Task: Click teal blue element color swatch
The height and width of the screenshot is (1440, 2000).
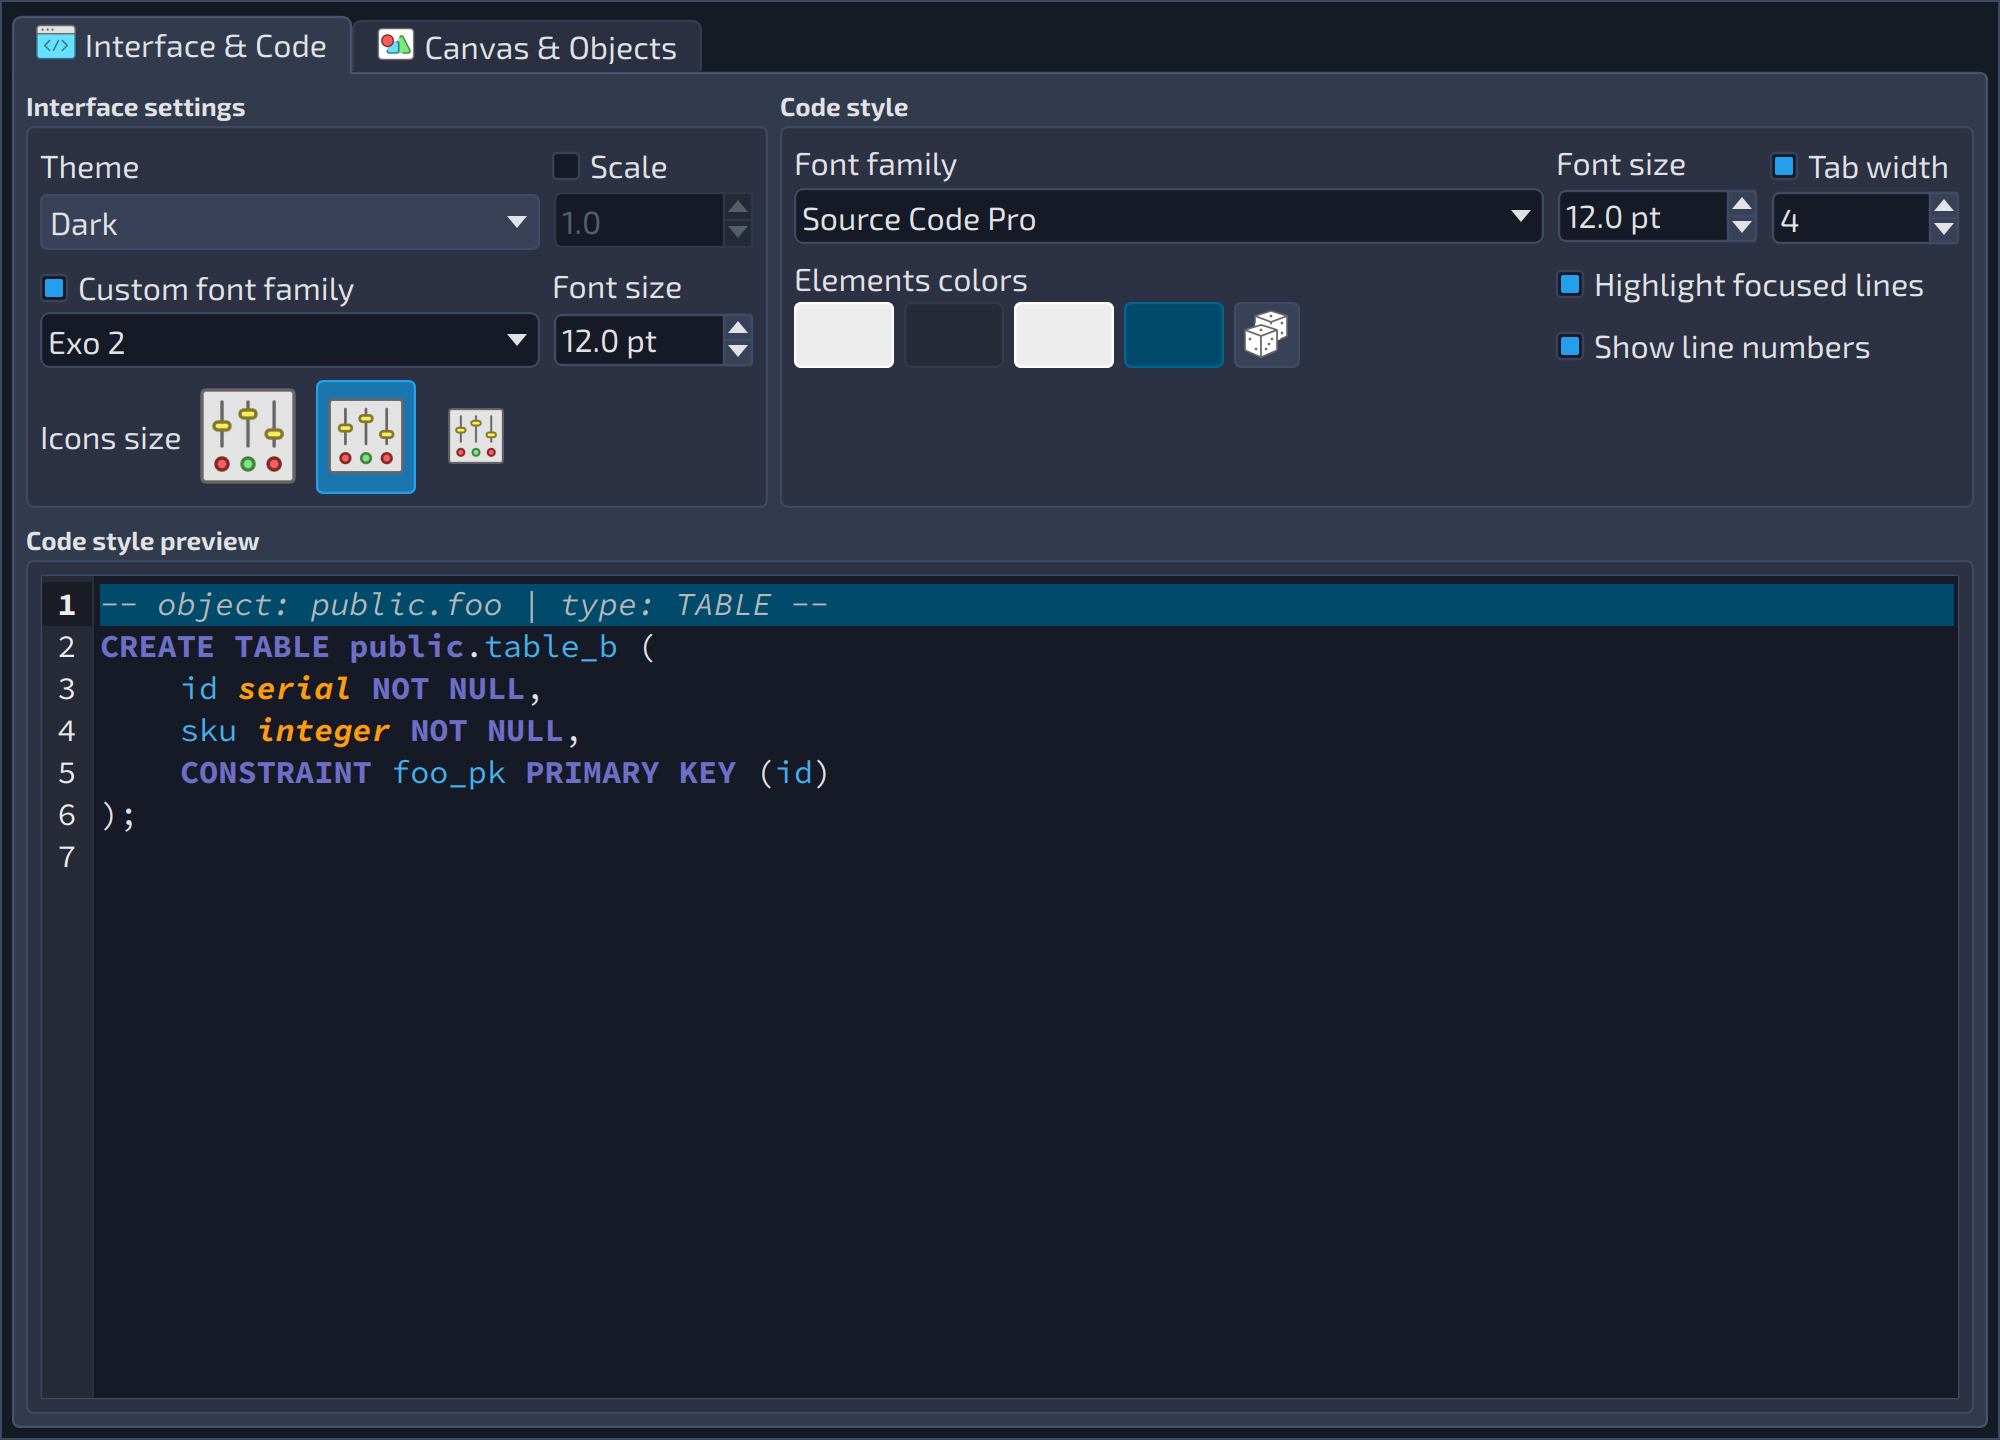Action: click(1174, 335)
